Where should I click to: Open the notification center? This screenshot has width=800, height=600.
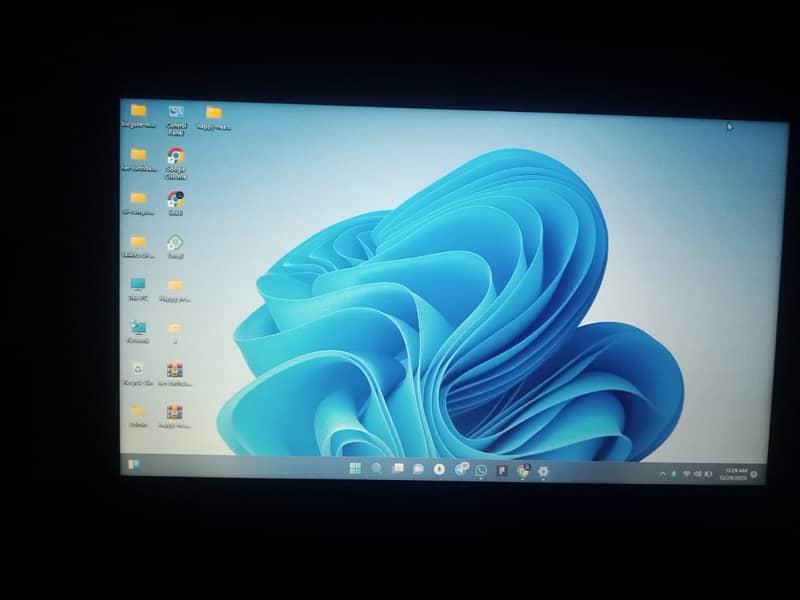pos(756,474)
